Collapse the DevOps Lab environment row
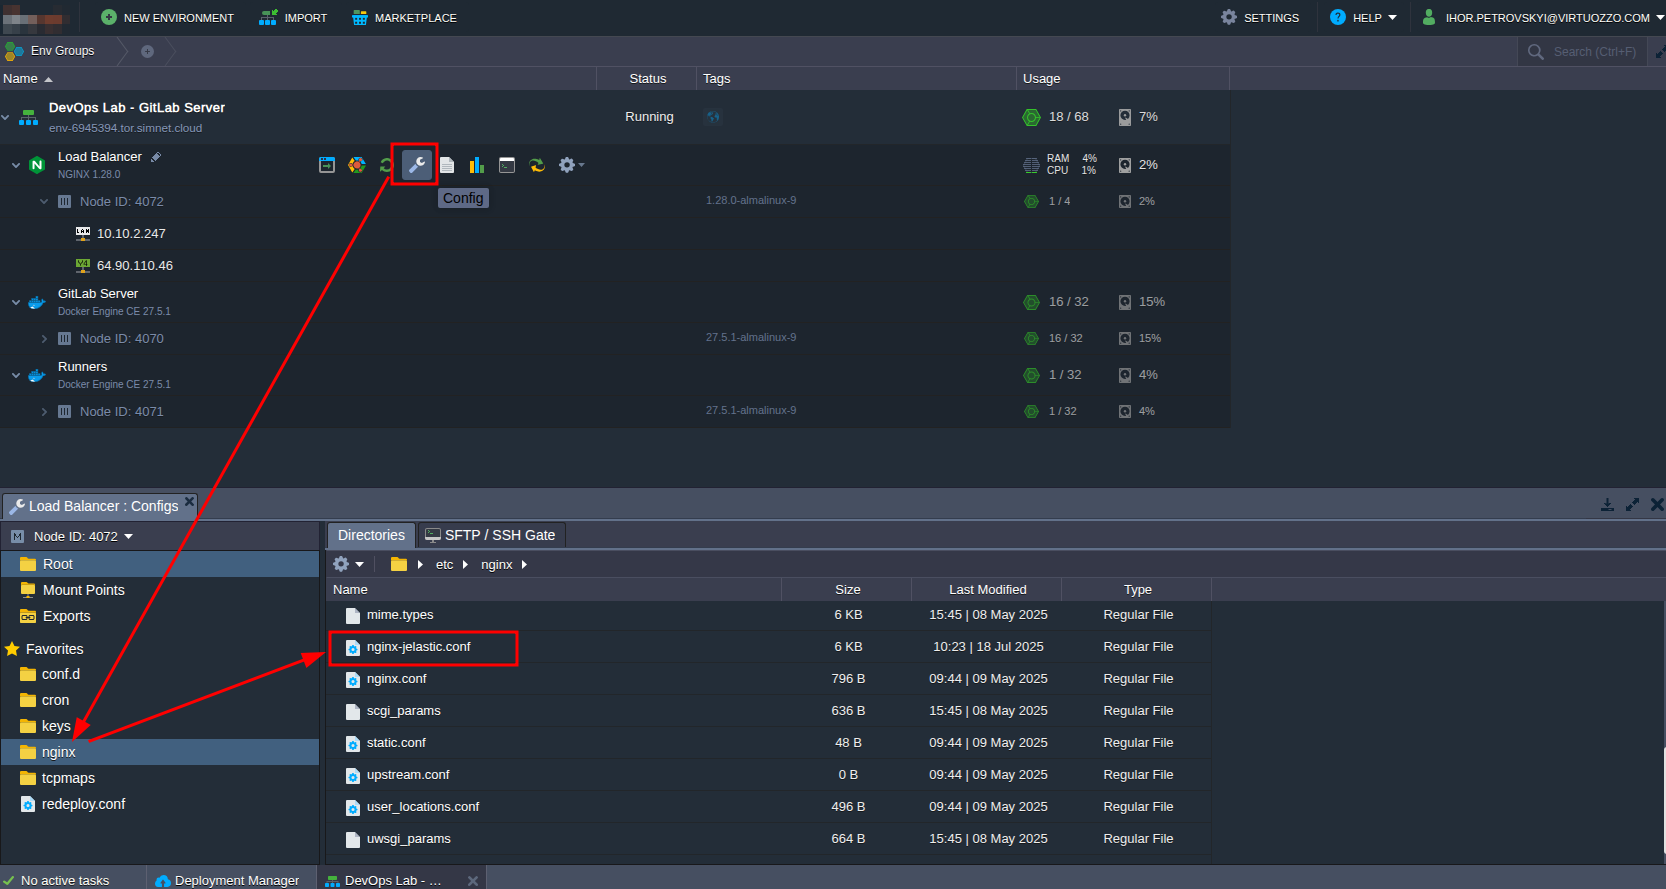Screen dimensions: 1666x889 (6, 117)
